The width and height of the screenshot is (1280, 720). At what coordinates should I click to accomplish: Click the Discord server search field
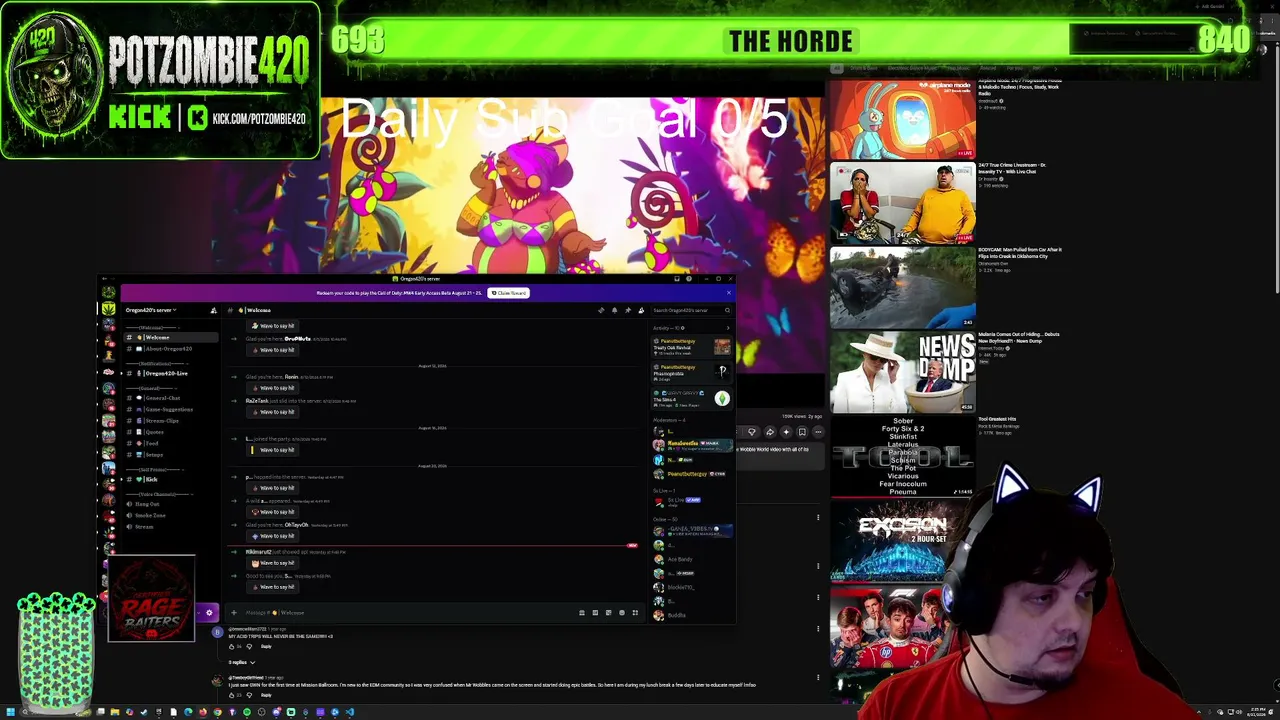click(x=691, y=310)
